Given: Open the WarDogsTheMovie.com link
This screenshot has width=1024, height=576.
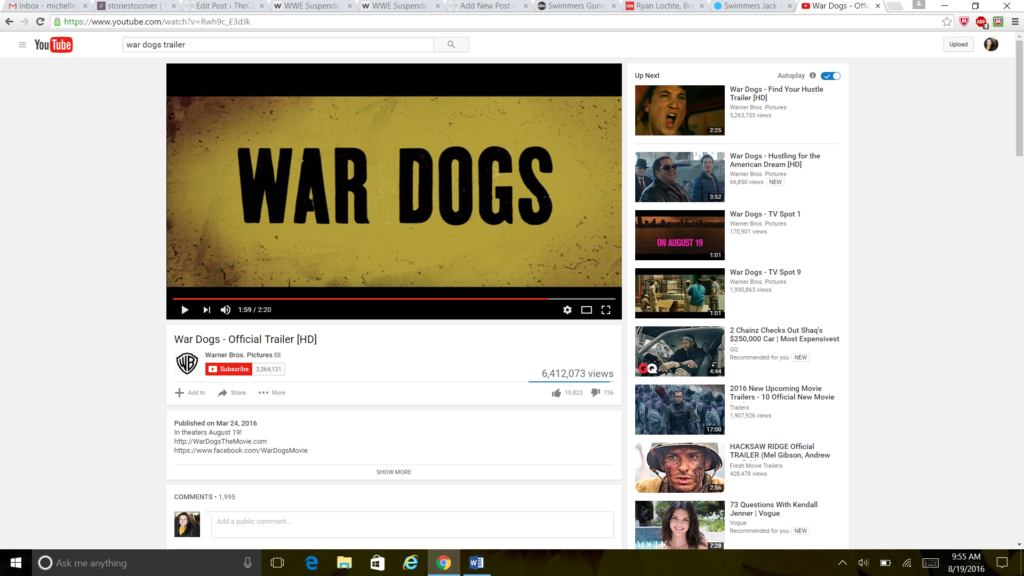Looking at the screenshot, I should click(x=220, y=441).
